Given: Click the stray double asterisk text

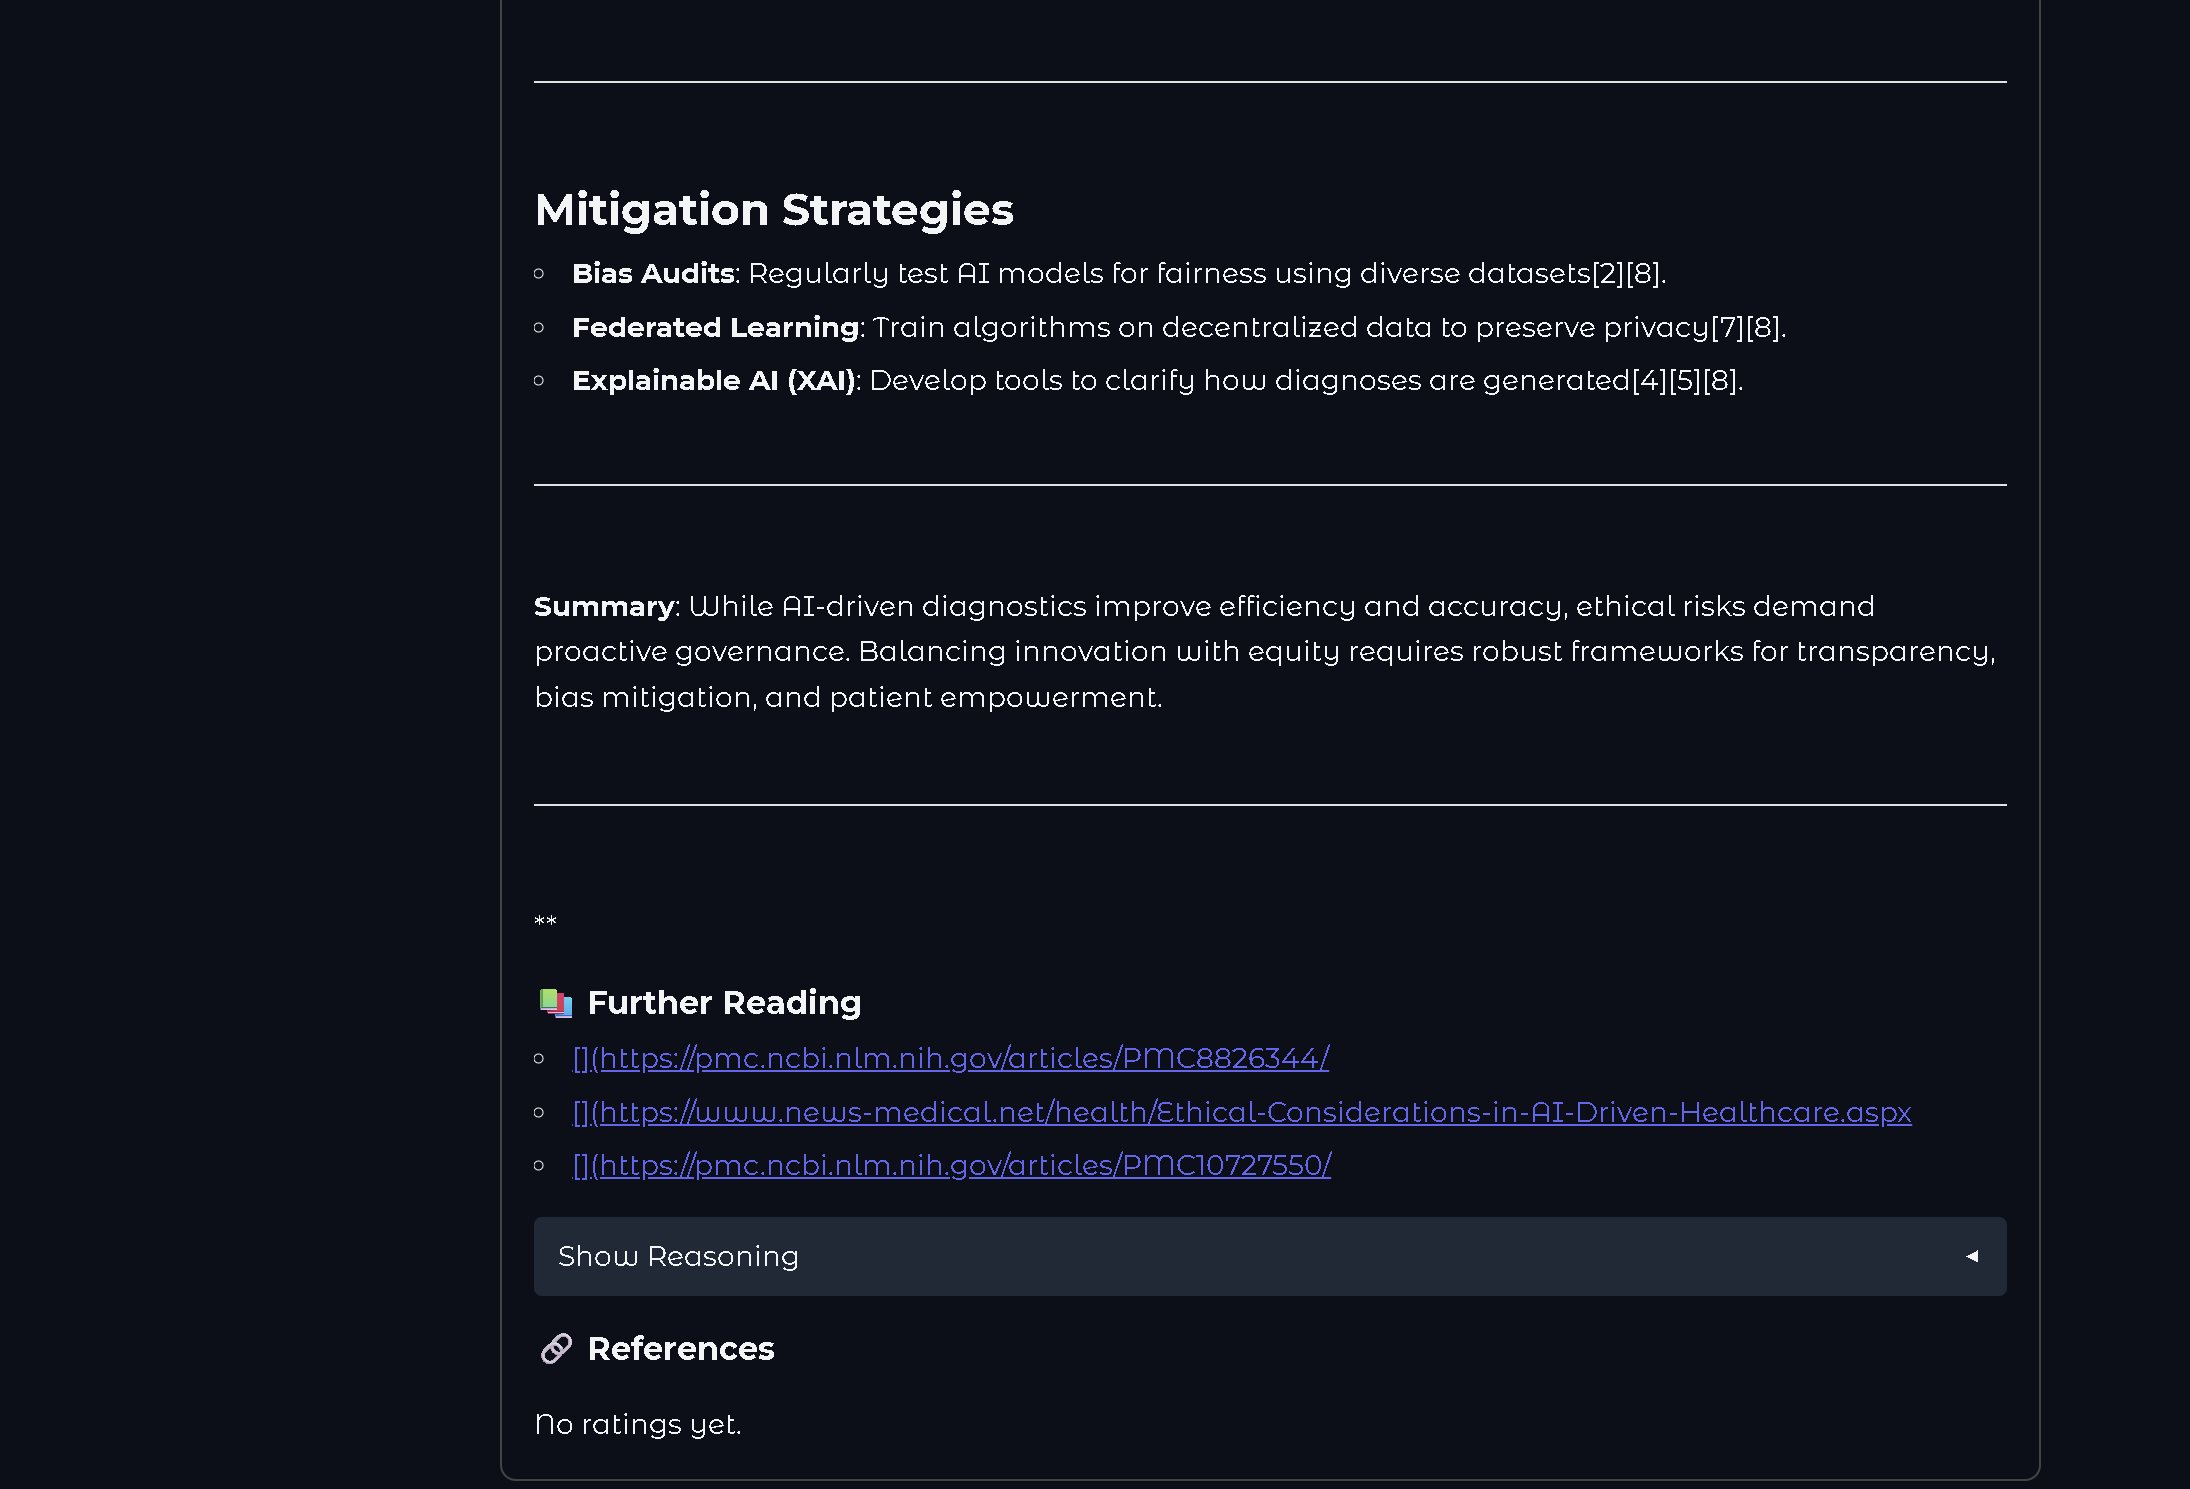Looking at the screenshot, I should 545,921.
